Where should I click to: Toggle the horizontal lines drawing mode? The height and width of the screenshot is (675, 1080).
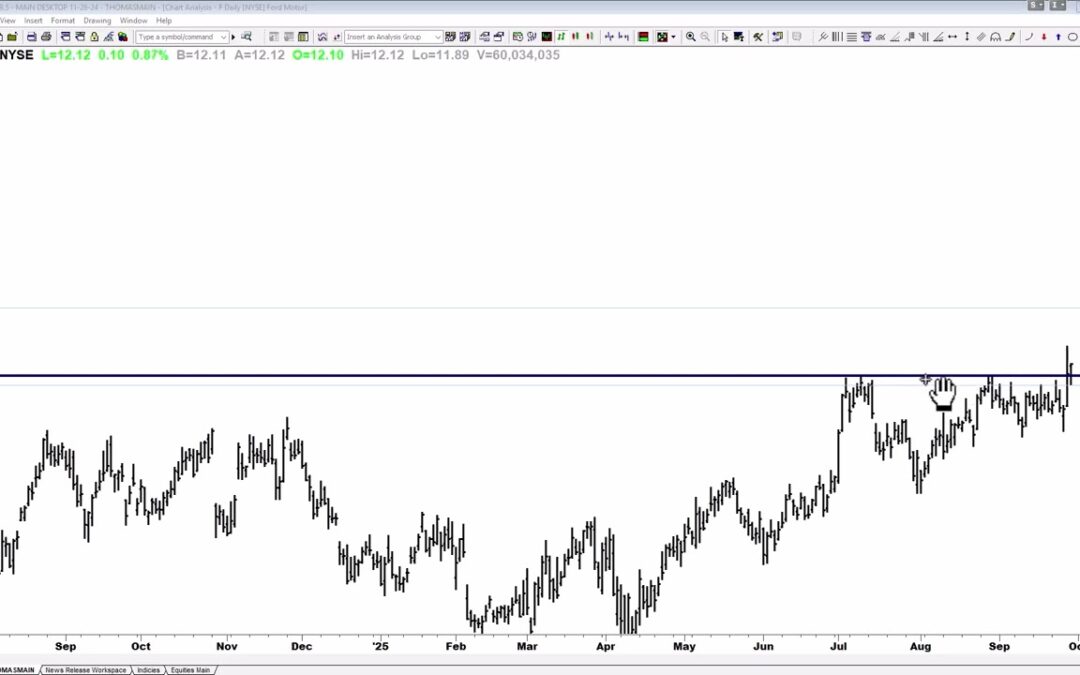[x=850, y=37]
